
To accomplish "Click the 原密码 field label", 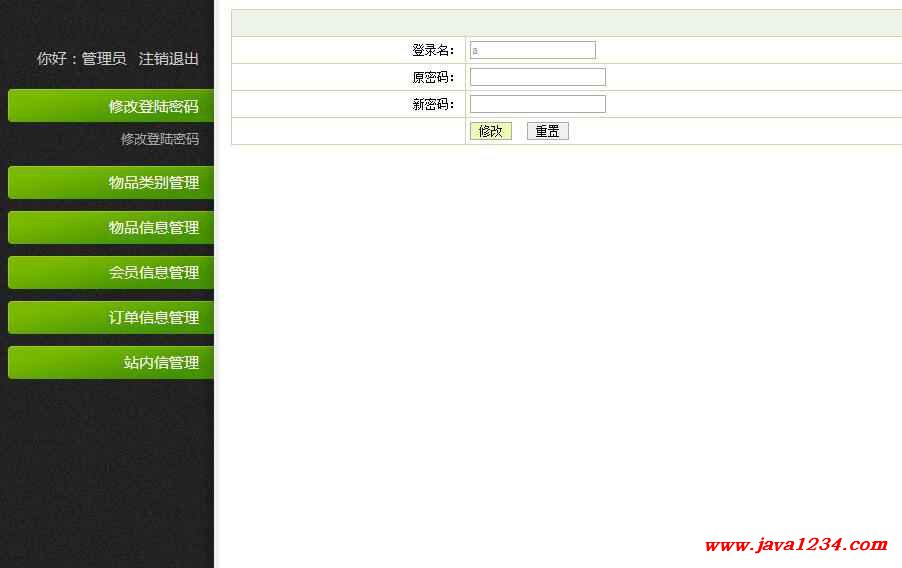I will click(433, 77).
